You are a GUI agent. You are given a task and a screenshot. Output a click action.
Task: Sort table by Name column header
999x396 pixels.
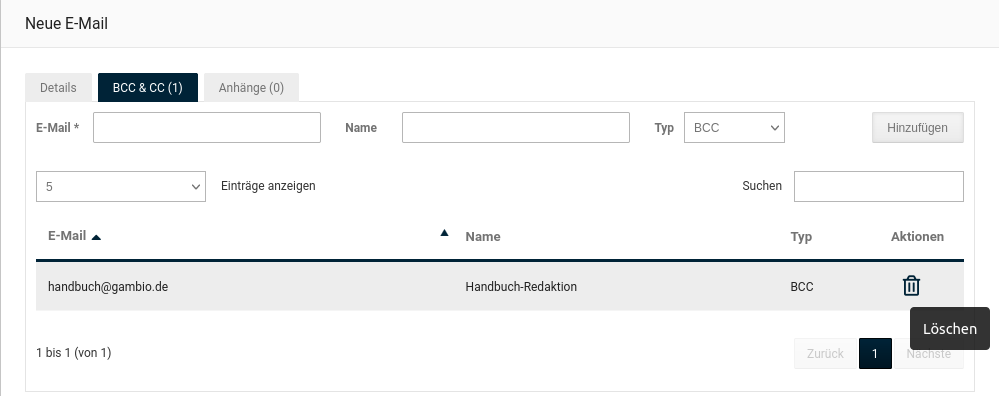(483, 237)
